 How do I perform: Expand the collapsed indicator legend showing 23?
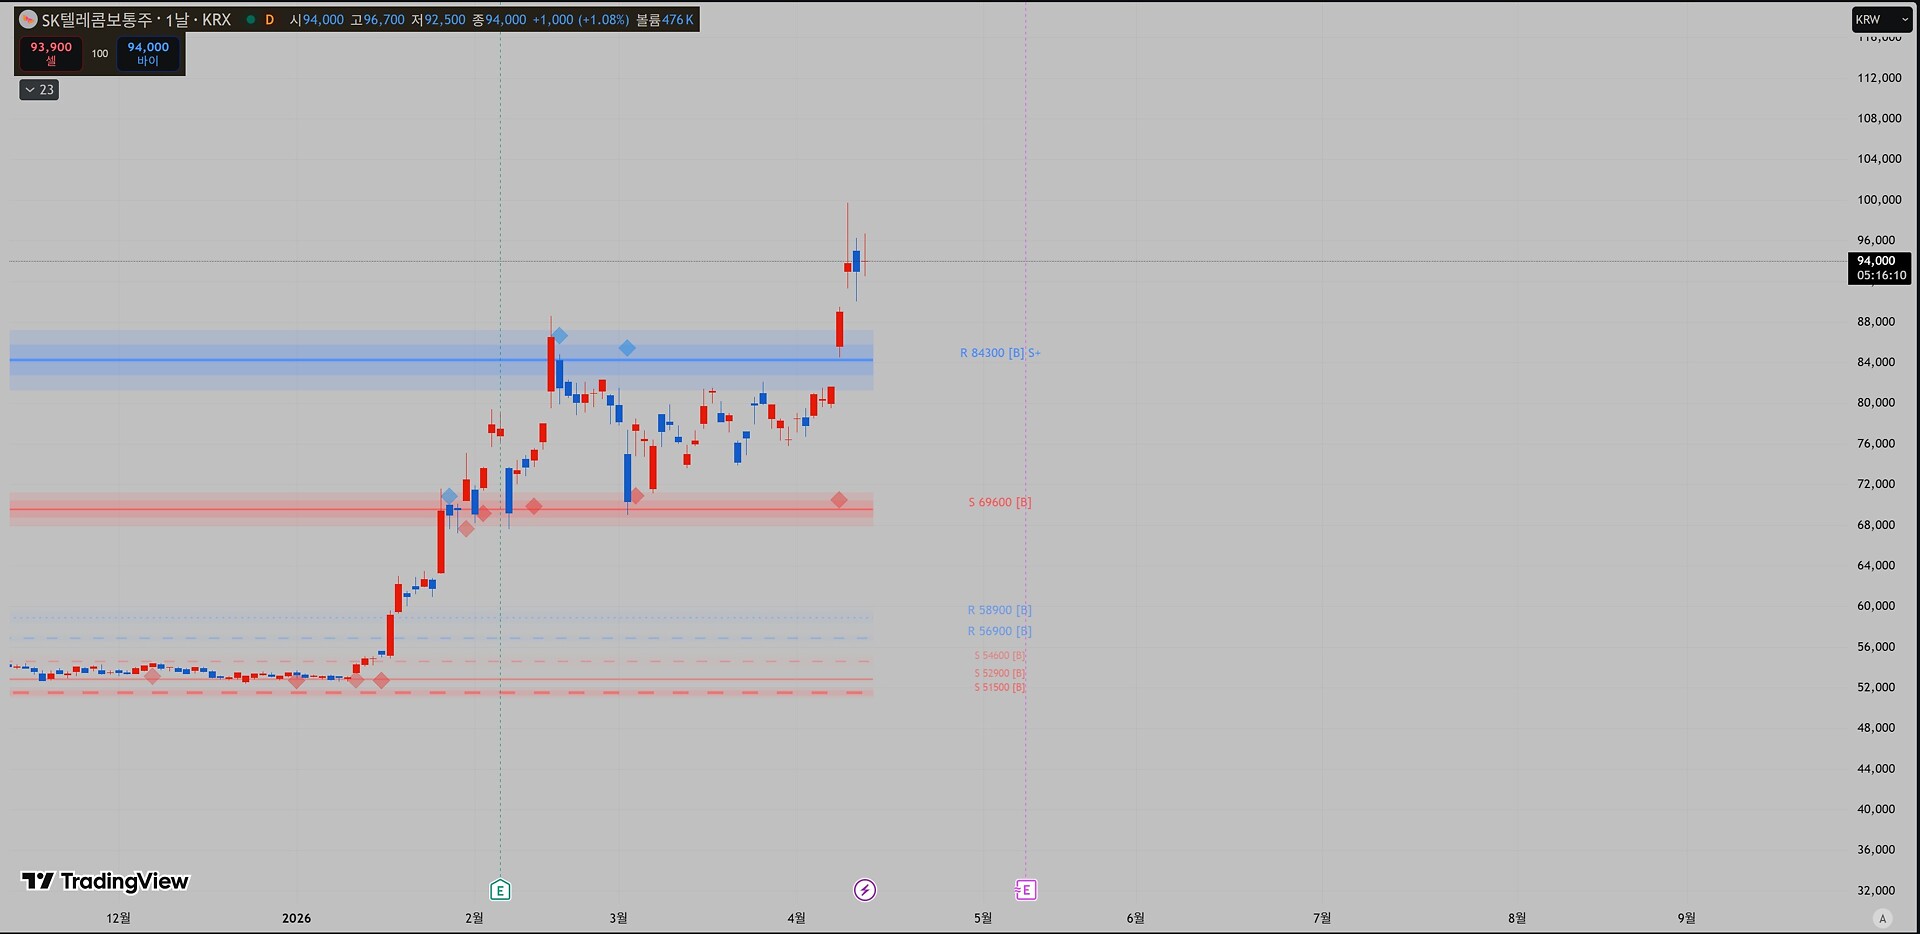pos(39,90)
